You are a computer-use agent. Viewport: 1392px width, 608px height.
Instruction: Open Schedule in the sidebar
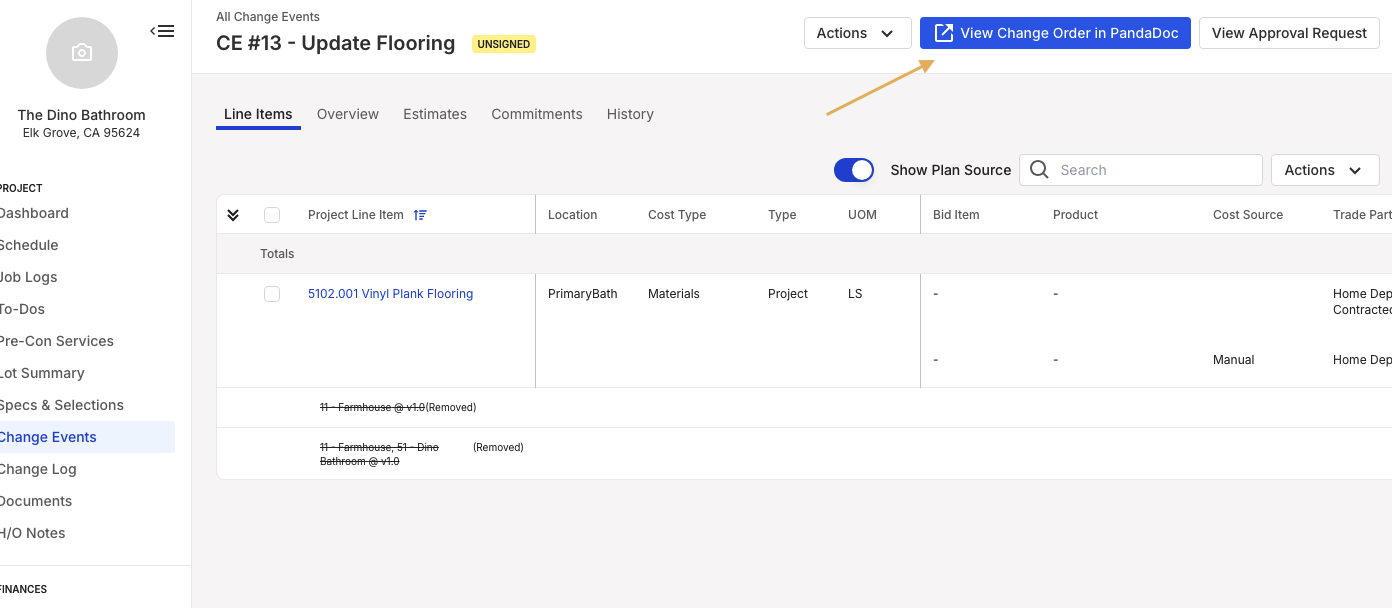tap(29, 245)
